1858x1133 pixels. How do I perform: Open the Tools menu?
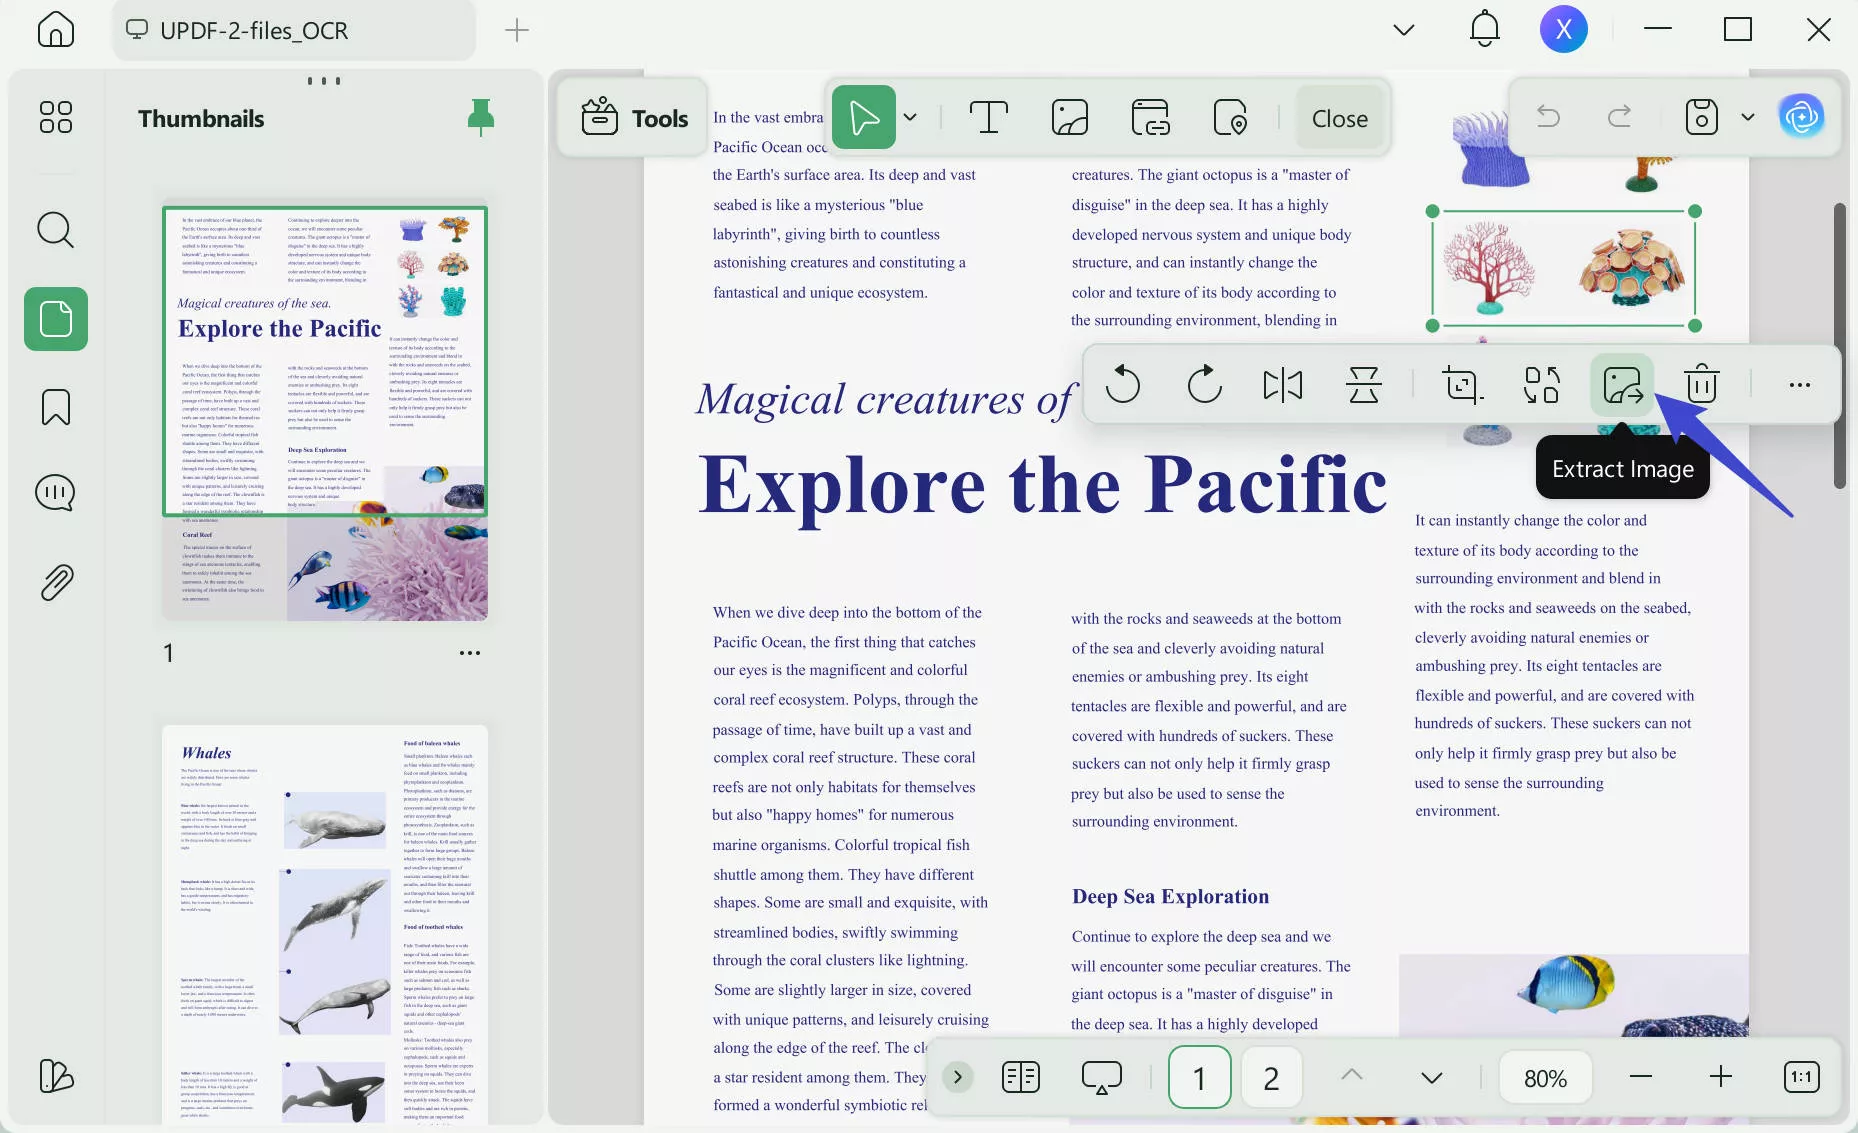pyautogui.click(x=633, y=117)
